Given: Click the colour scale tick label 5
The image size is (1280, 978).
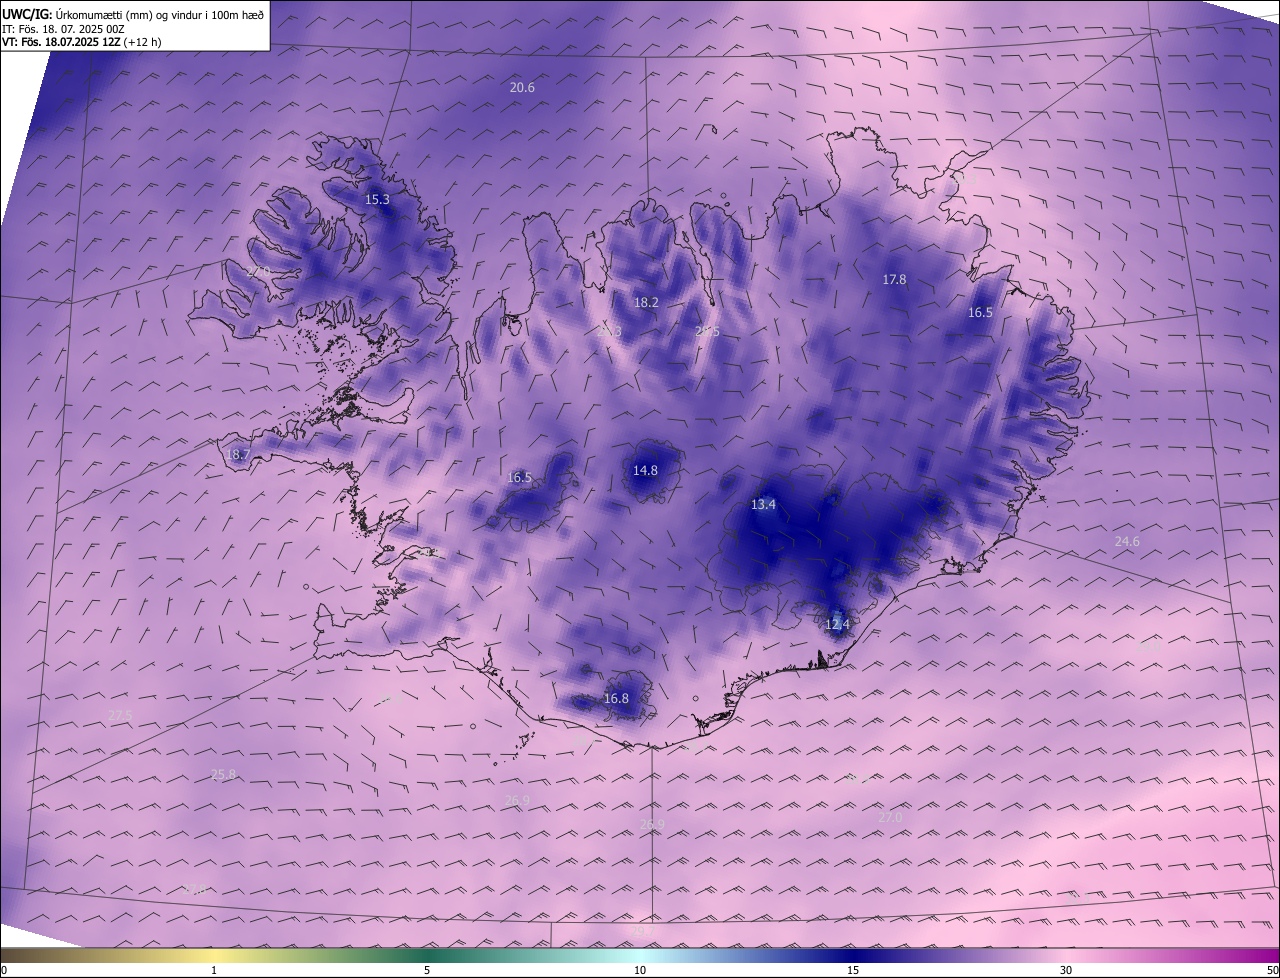Looking at the screenshot, I should point(427,970).
